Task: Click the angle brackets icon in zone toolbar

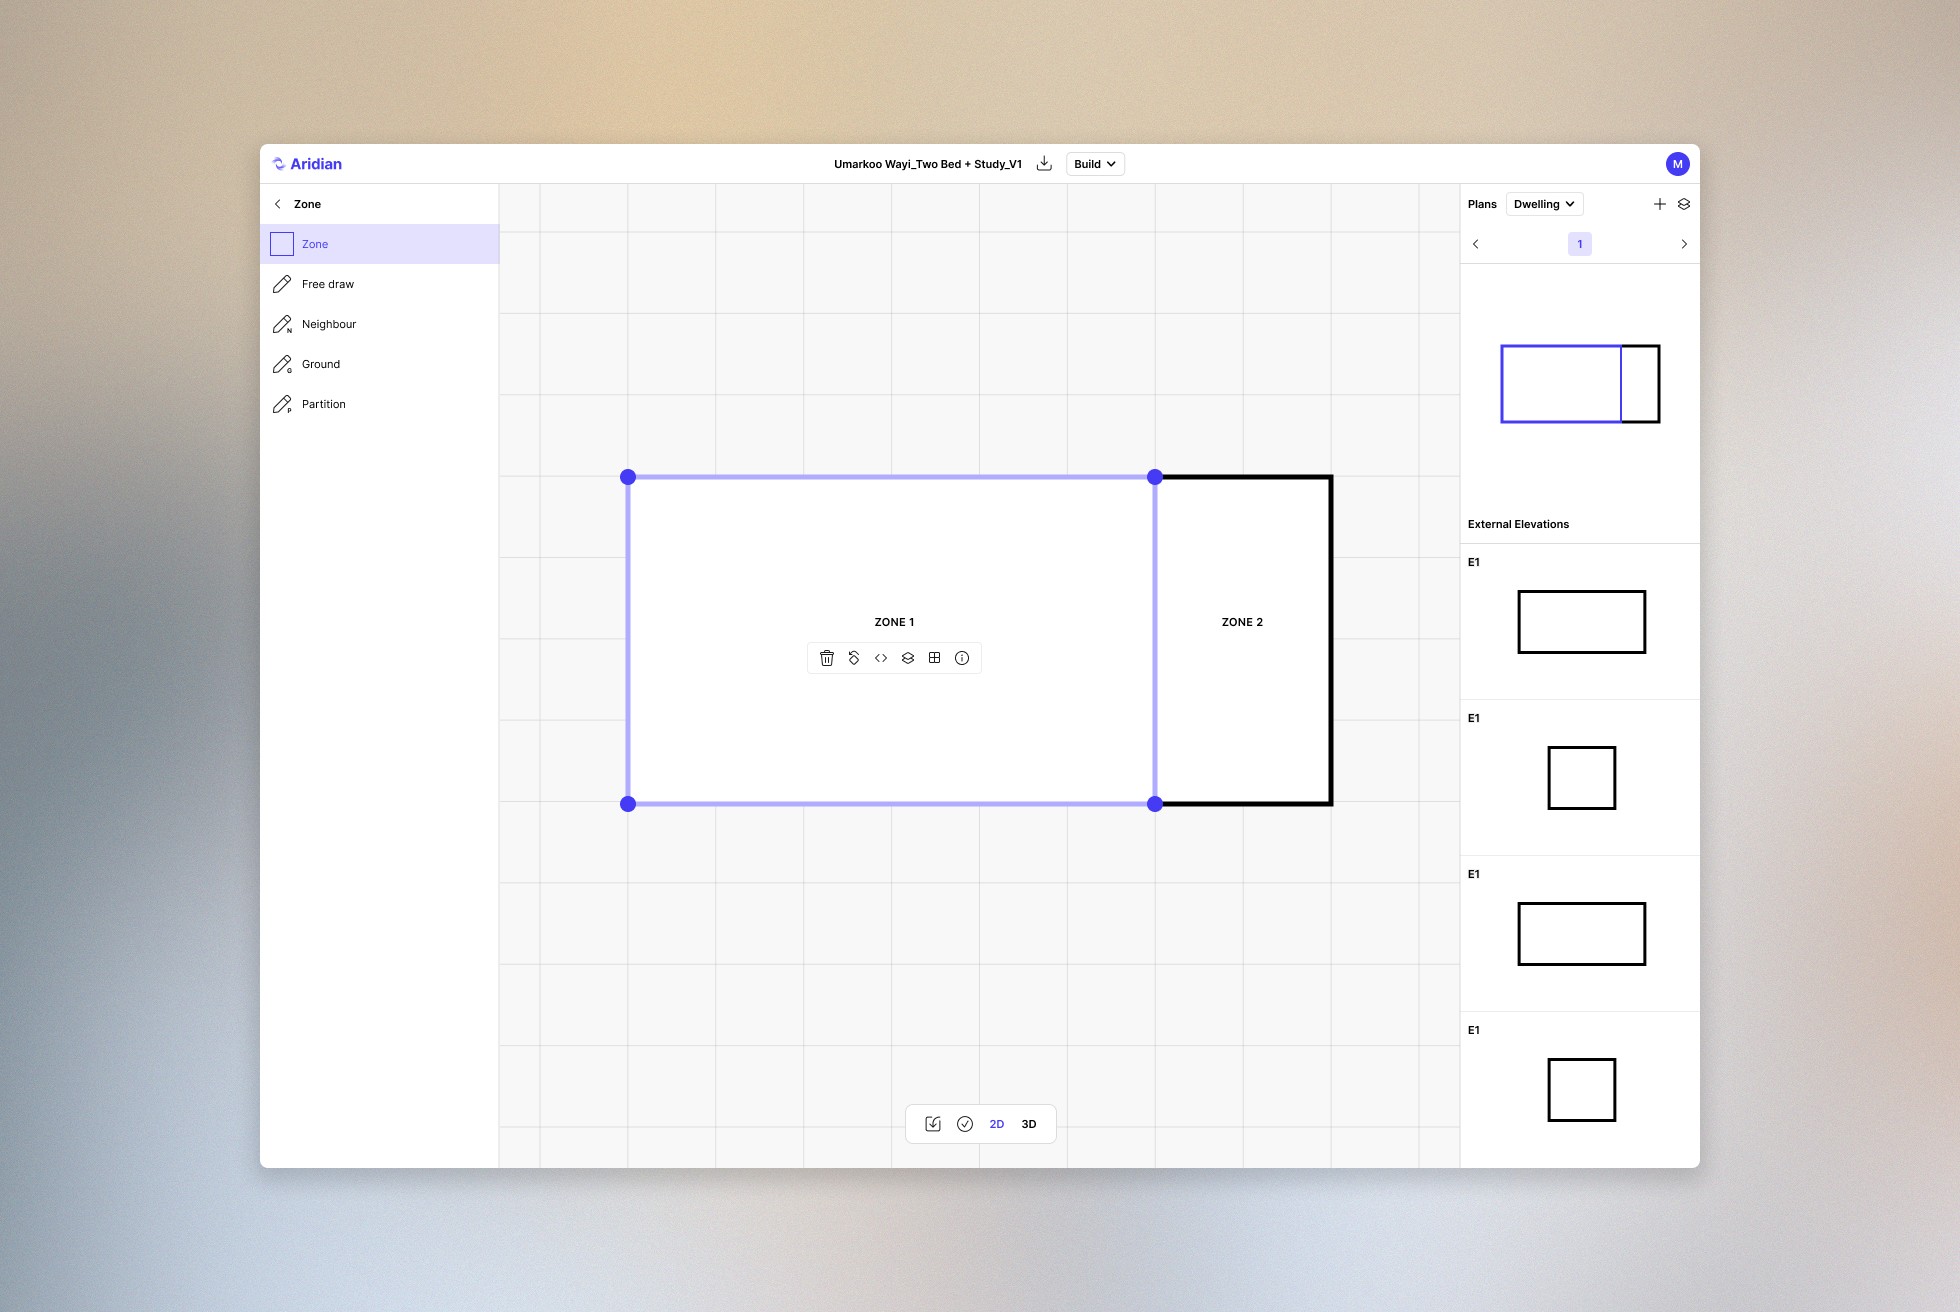Action: (881, 658)
